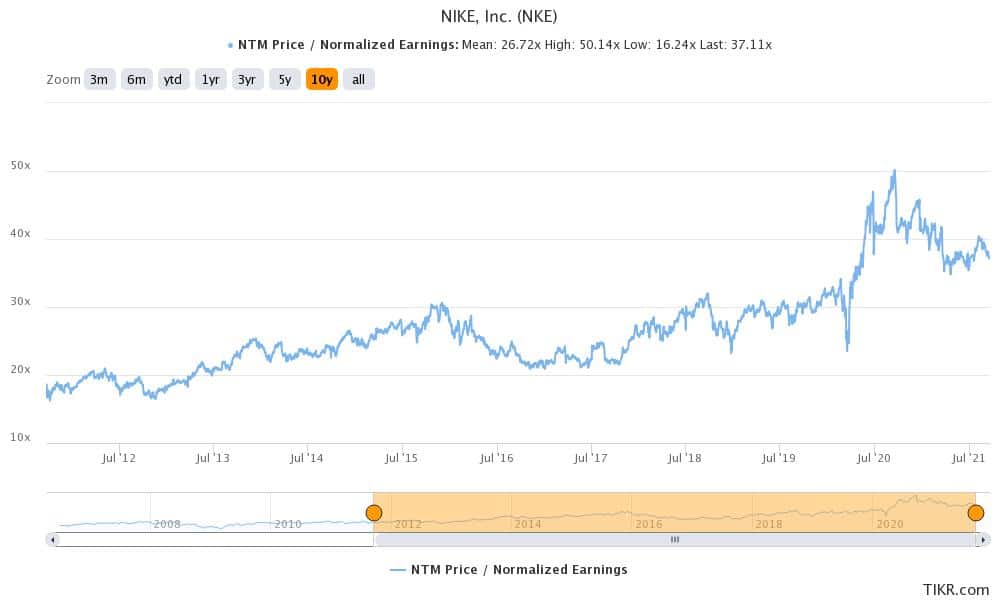Click the 2016 label in the navigator
The image size is (1000, 600).
point(649,524)
